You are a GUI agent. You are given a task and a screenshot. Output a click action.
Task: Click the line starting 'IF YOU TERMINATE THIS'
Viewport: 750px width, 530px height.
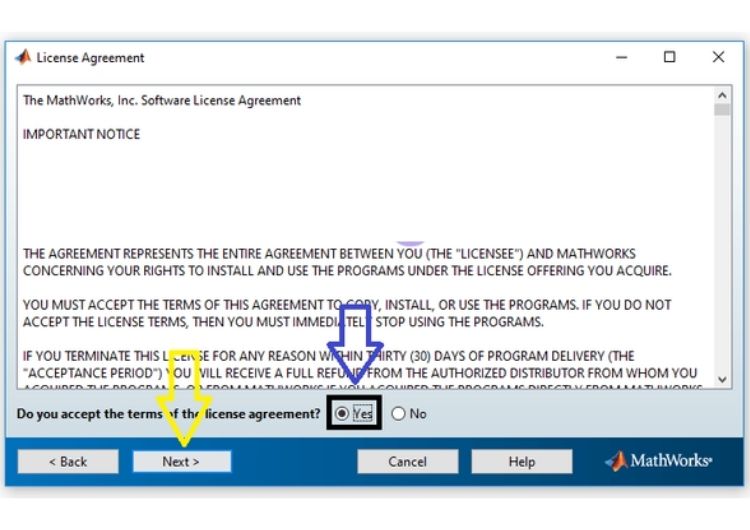(329, 356)
